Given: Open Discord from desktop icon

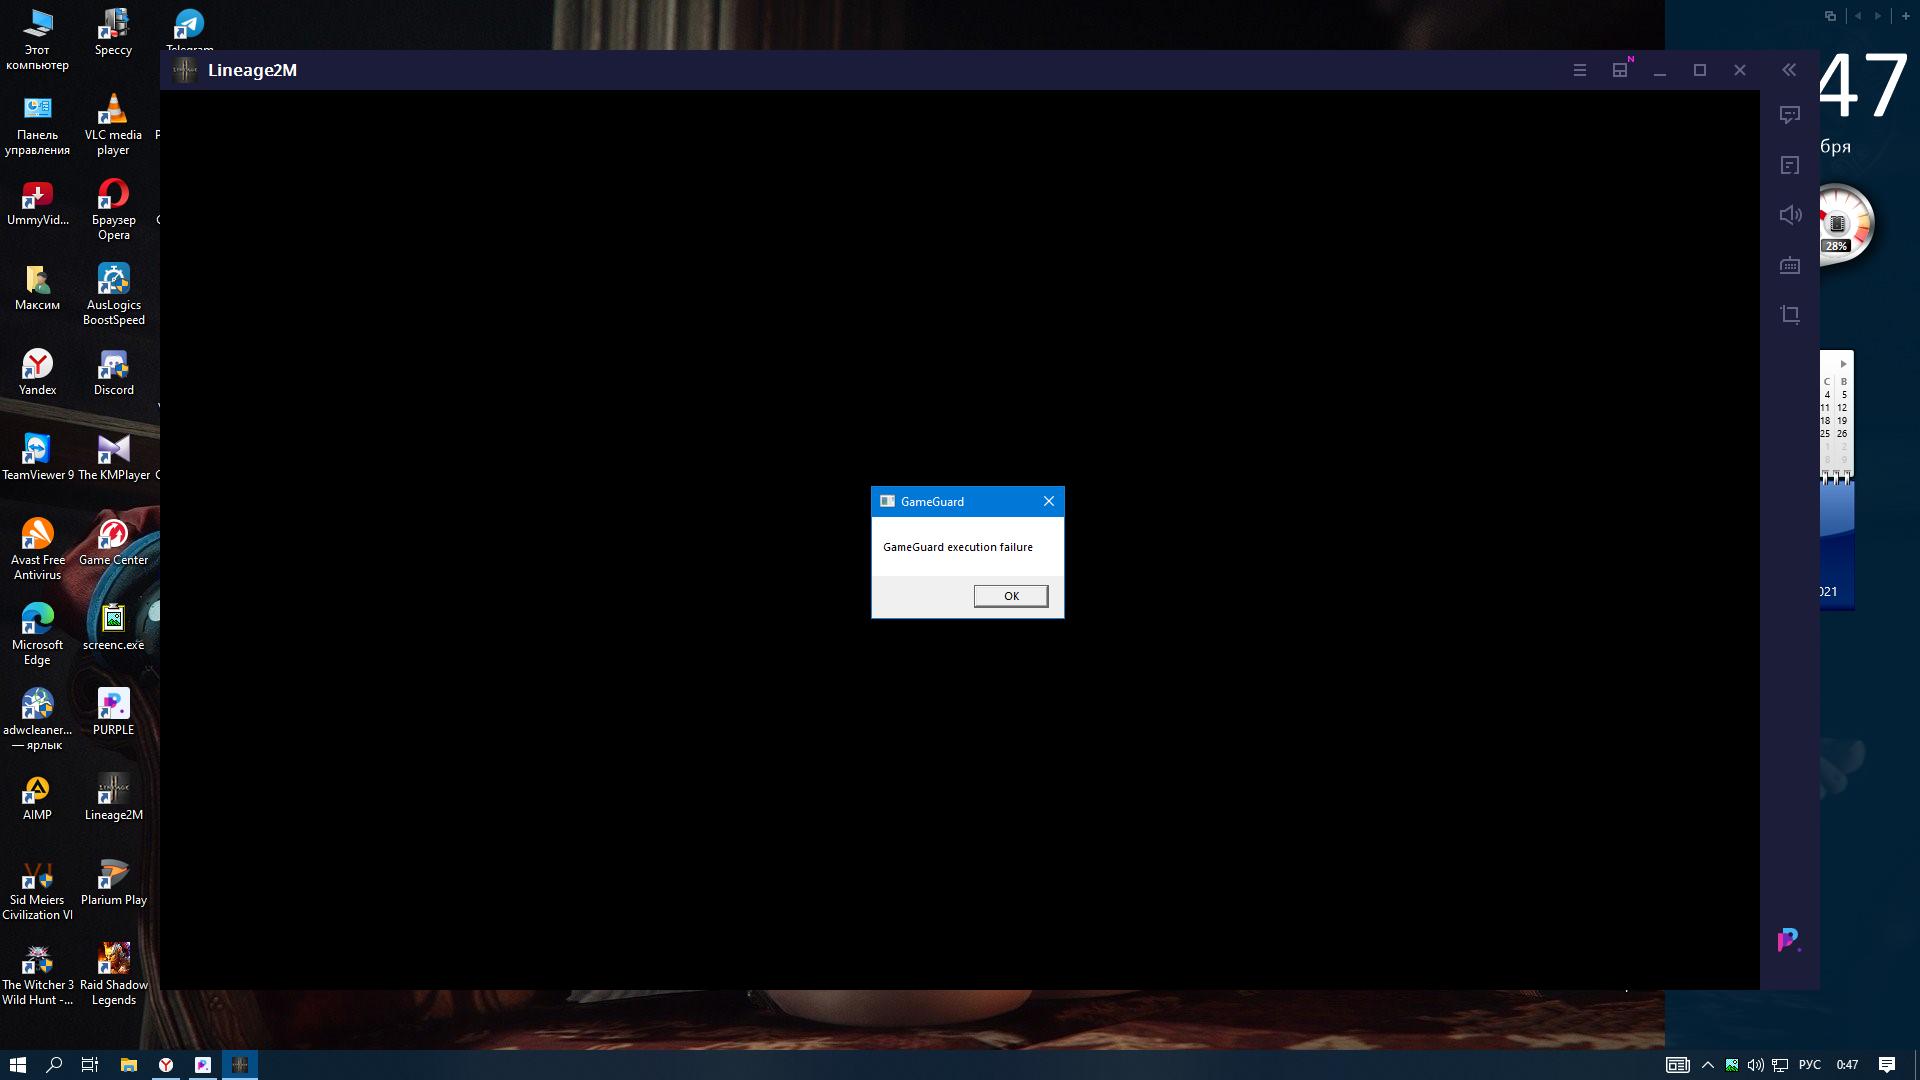Looking at the screenshot, I should click(113, 367).
